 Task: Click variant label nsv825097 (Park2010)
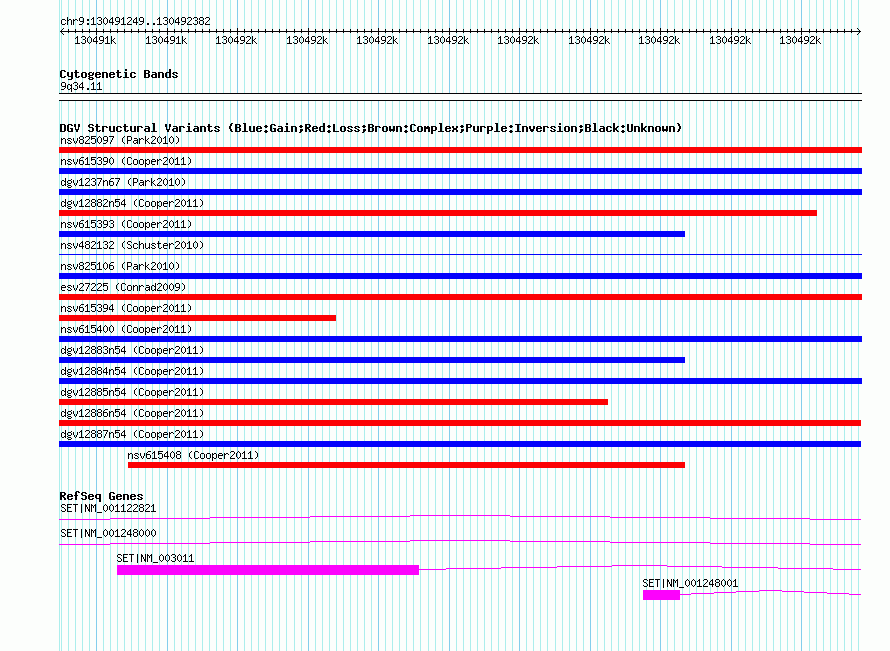[120, 140]
